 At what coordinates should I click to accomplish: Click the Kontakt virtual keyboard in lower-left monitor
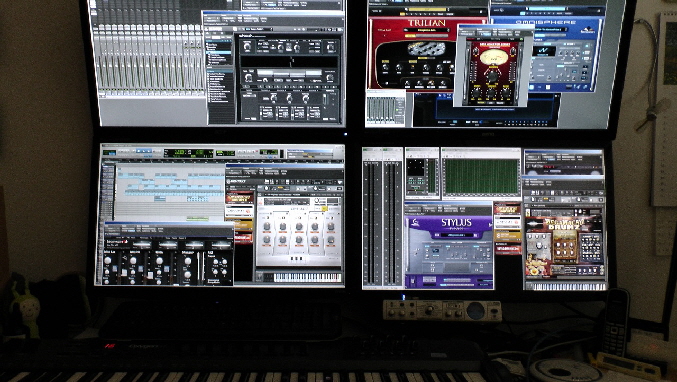pos(307,277)
